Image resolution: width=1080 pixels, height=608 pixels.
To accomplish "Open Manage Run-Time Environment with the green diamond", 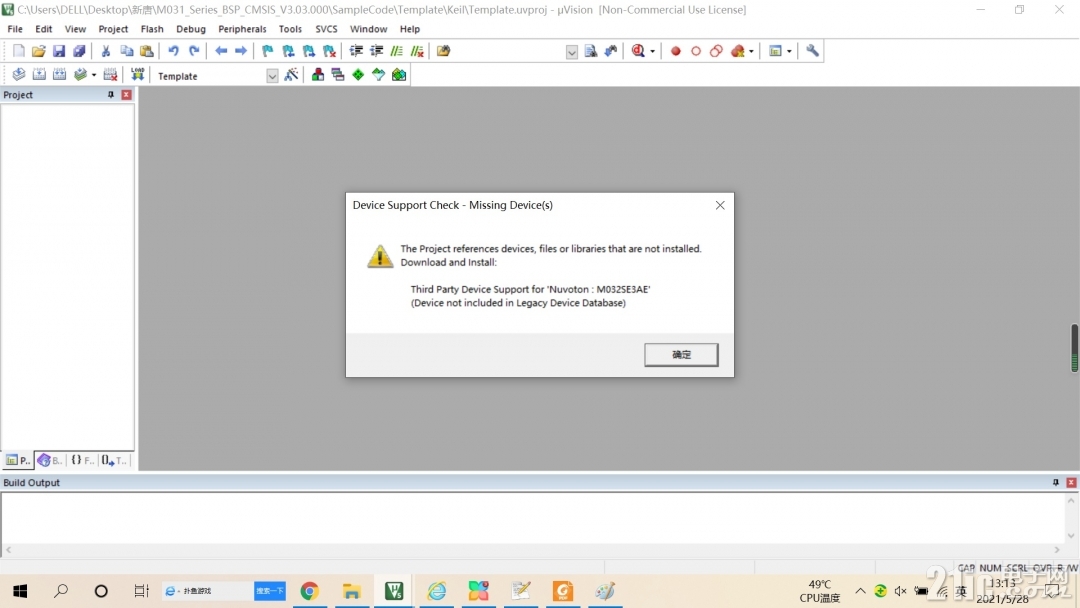I will click(358, 74).
